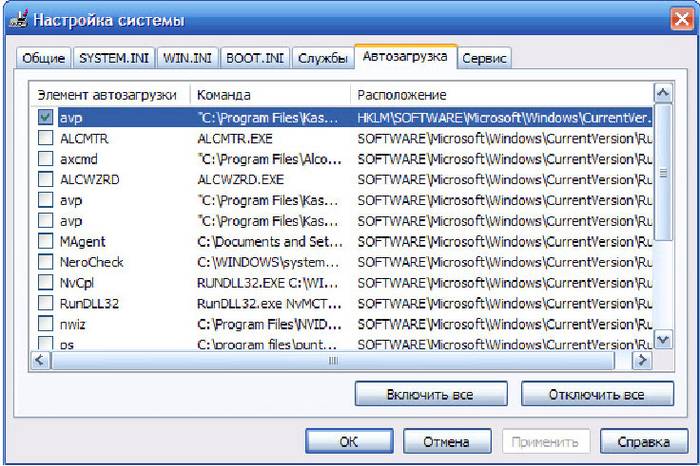700x466 pixels.
Task: Check the RunDLL32 startup entry
Action: point(45,303)
